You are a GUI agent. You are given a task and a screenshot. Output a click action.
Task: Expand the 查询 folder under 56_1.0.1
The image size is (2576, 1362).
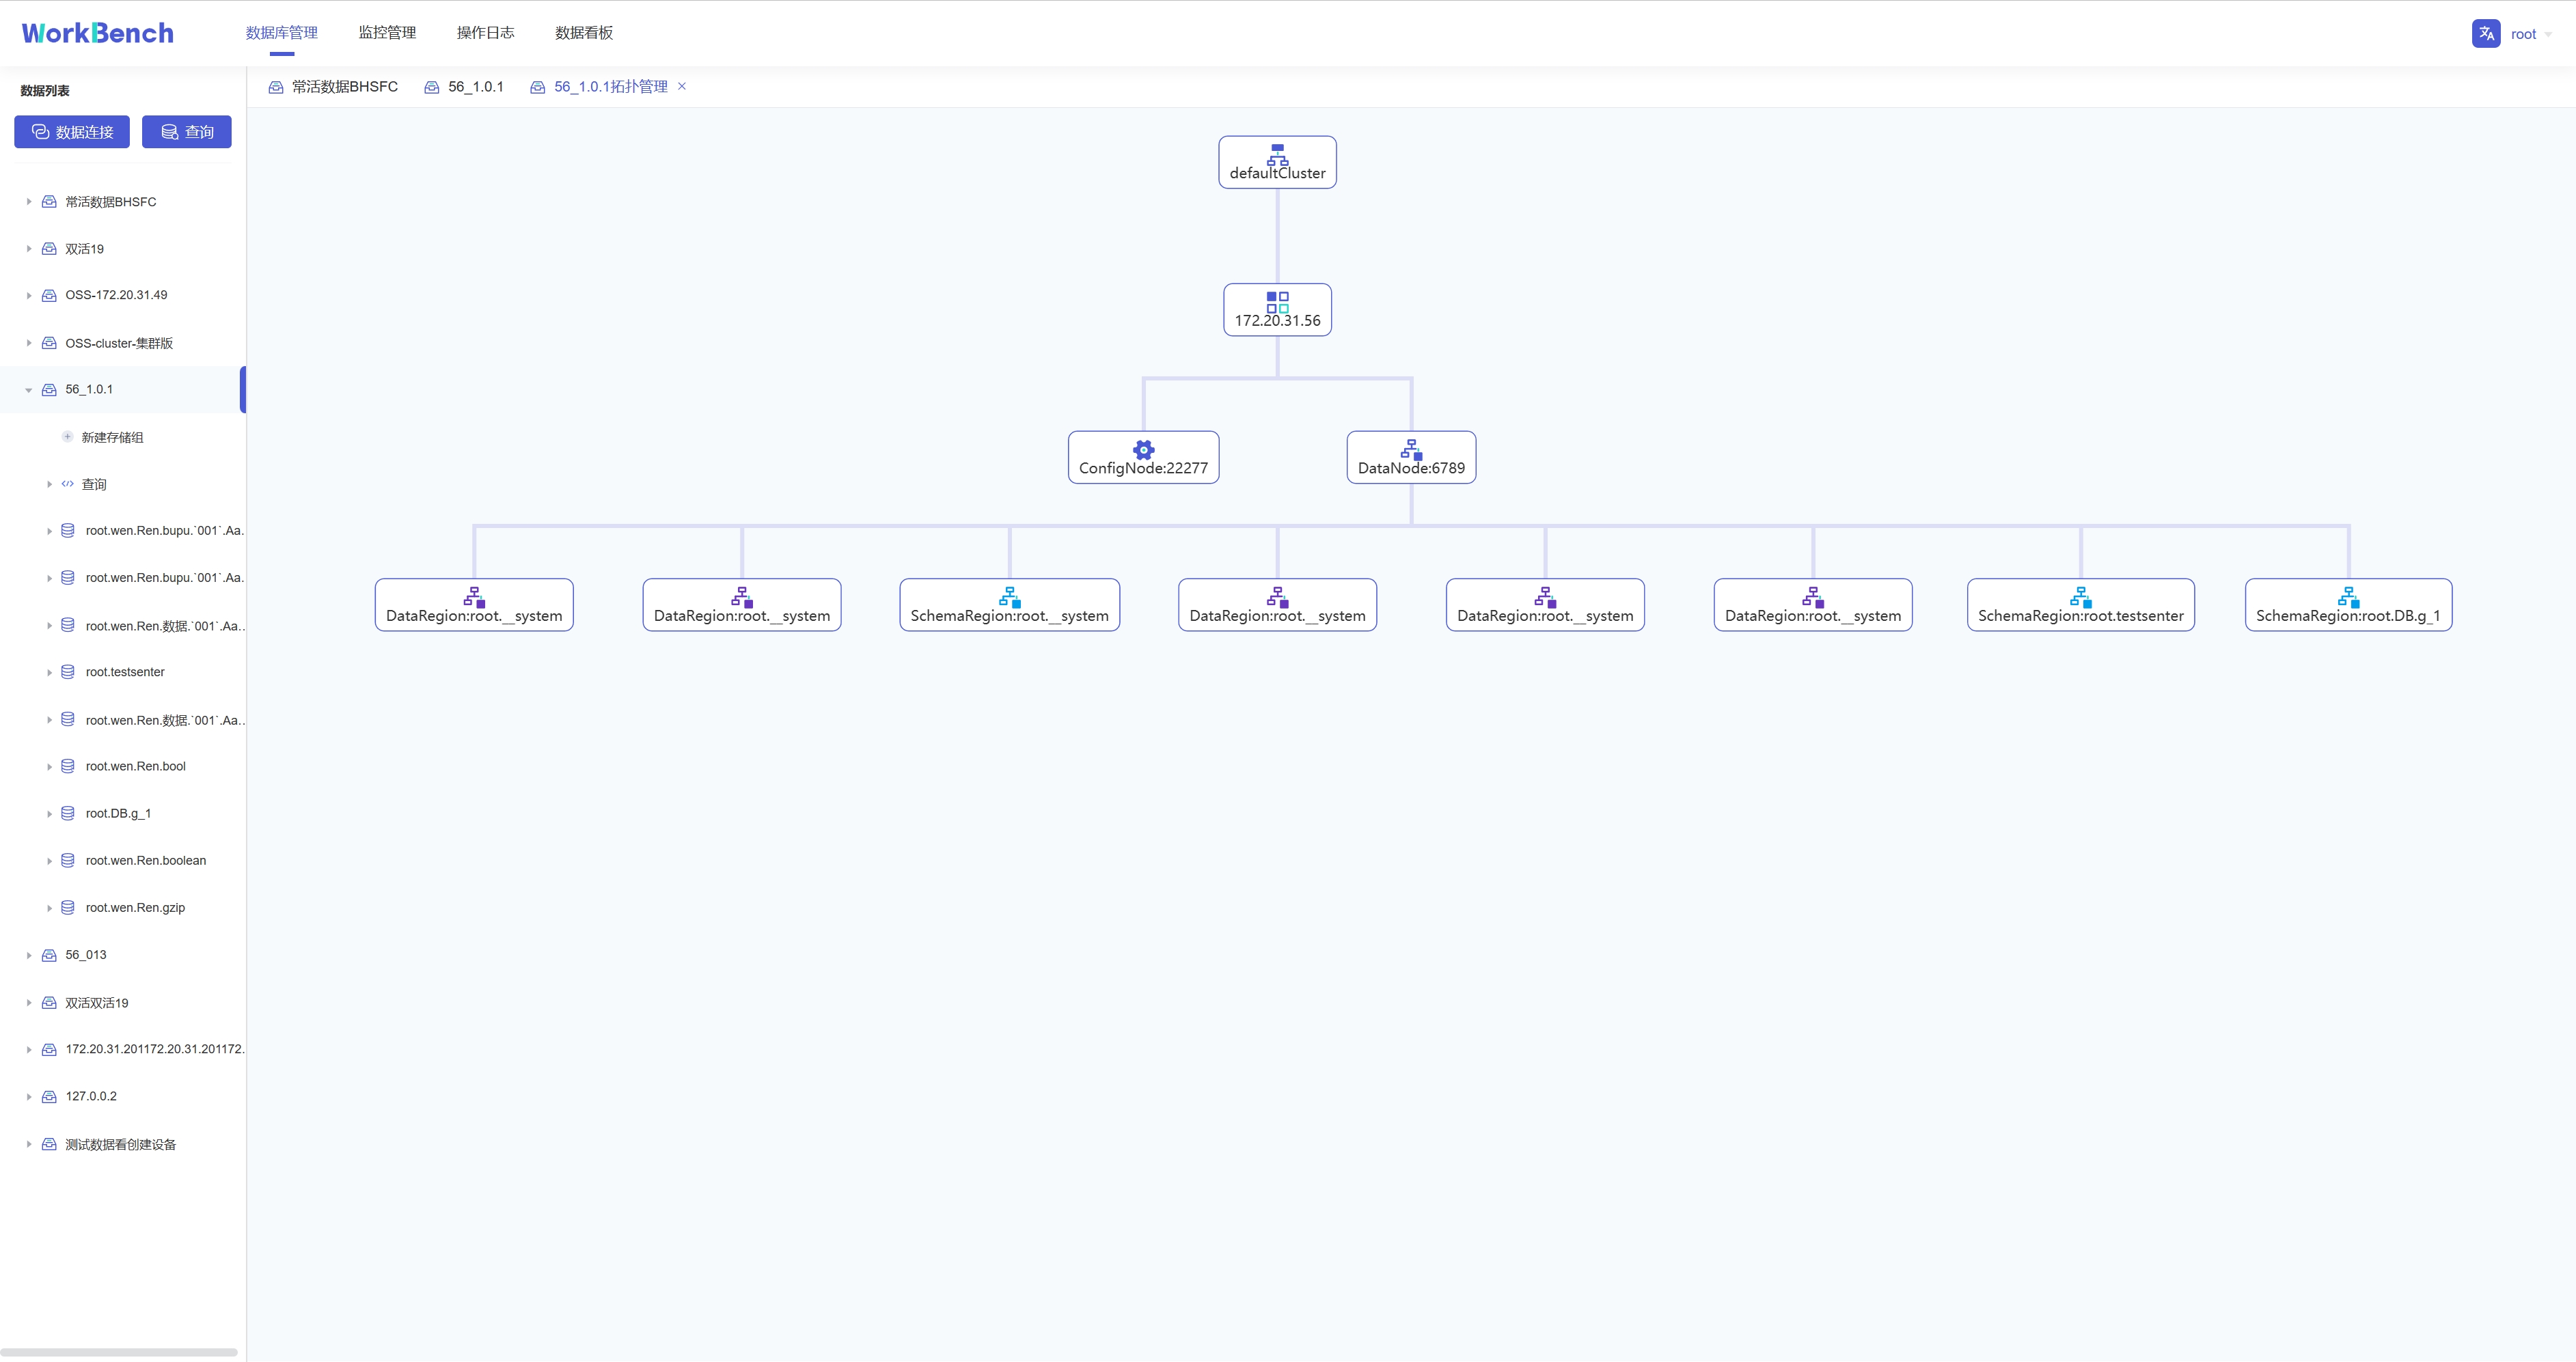49,484
